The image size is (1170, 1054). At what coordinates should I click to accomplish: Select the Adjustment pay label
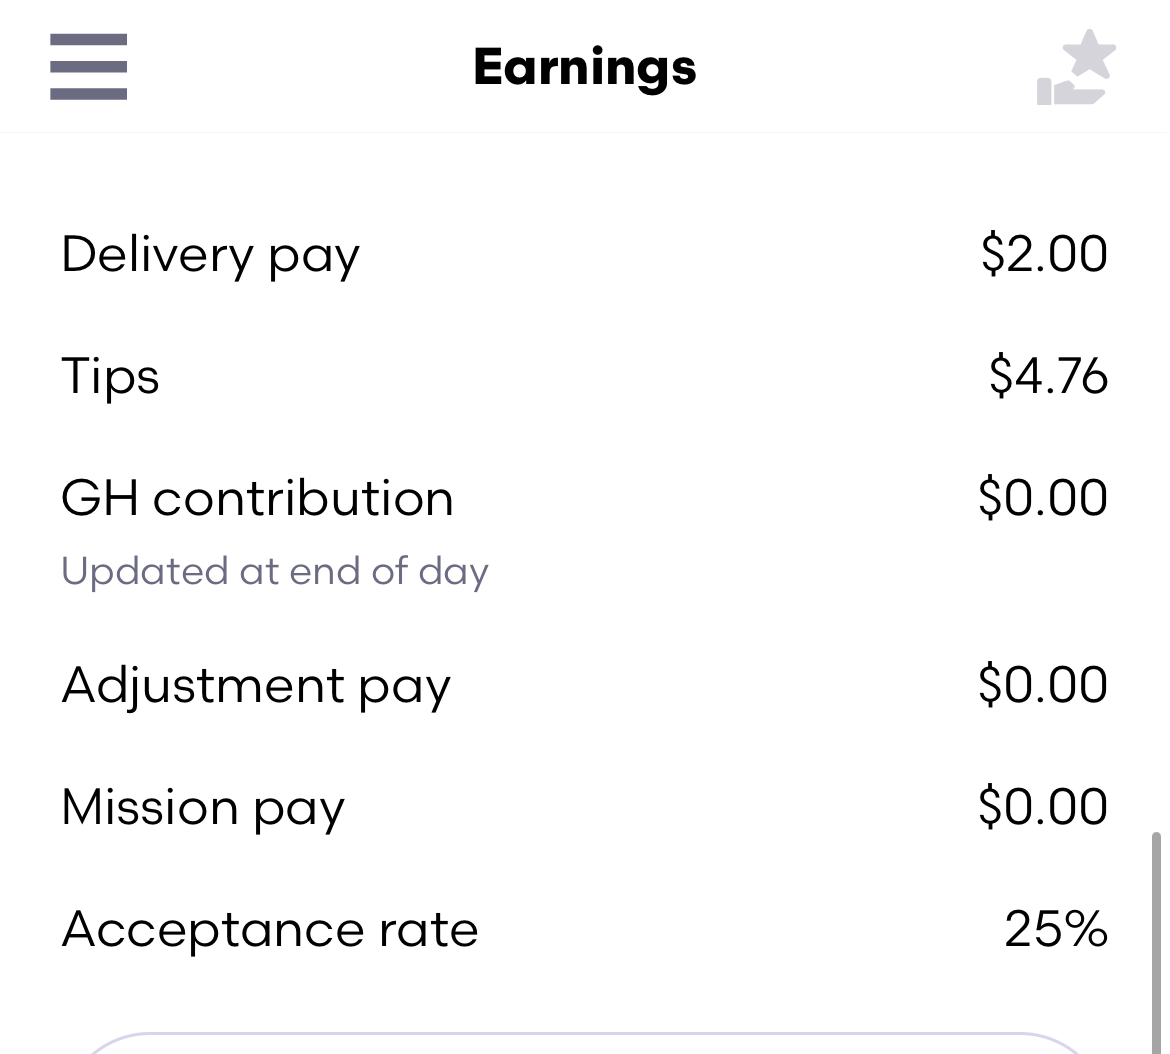pos(256,686)
